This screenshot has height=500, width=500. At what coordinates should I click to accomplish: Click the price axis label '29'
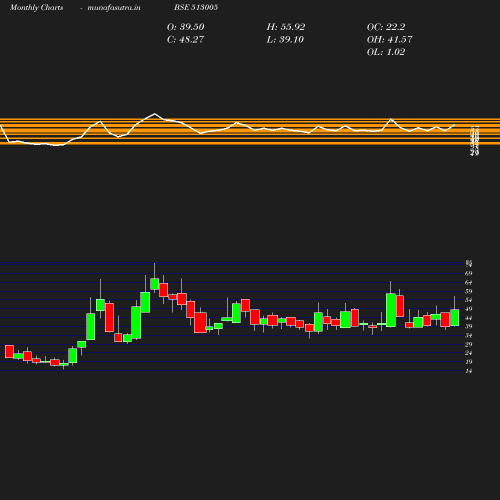coord(469,344)
